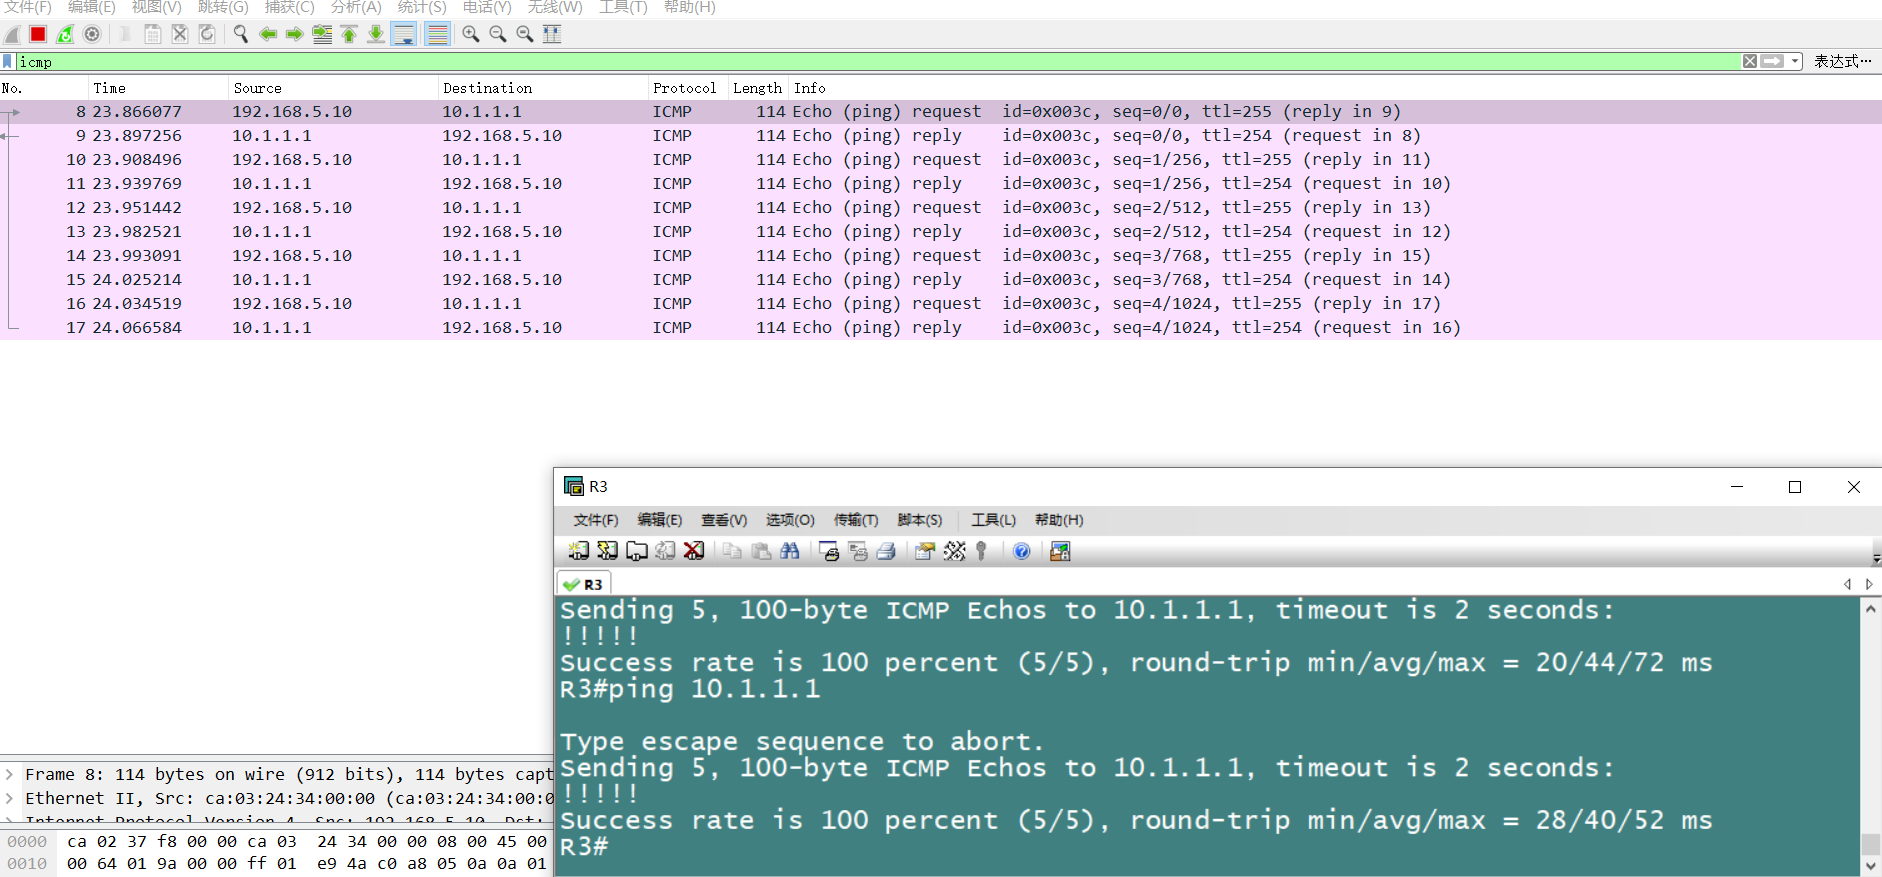Screen dimensions: 1882x877
Task: Open Go to specified packet
Action: 322,34
